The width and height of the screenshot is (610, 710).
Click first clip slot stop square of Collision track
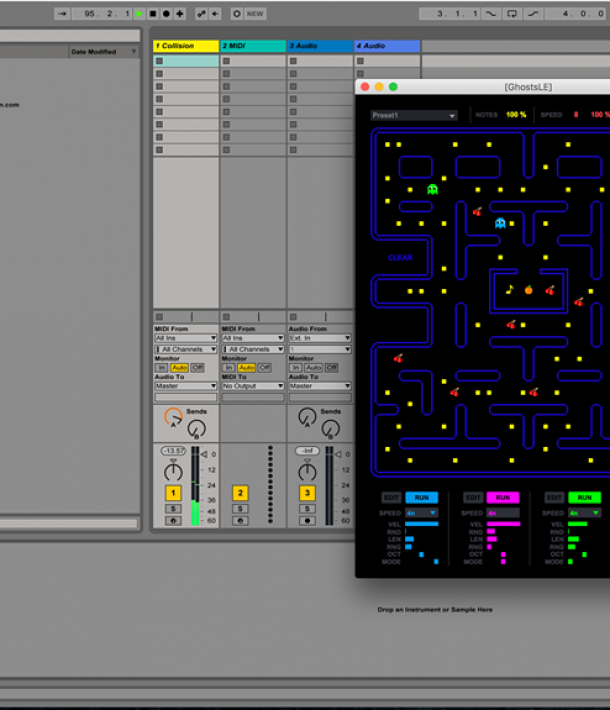[x=159, y=61]
